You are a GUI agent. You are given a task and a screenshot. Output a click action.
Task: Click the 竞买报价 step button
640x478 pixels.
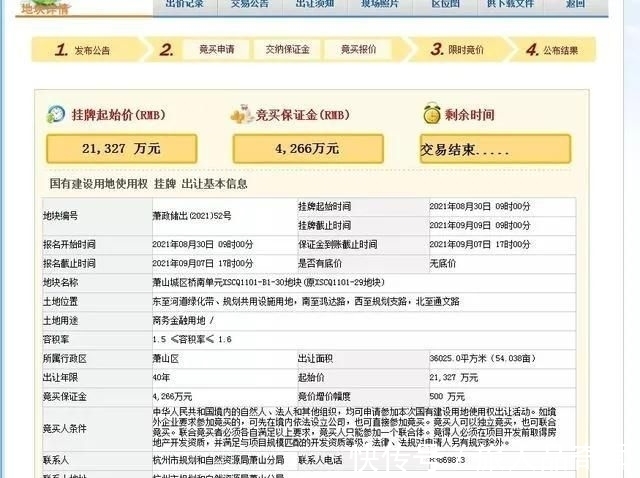pos(358,49)
